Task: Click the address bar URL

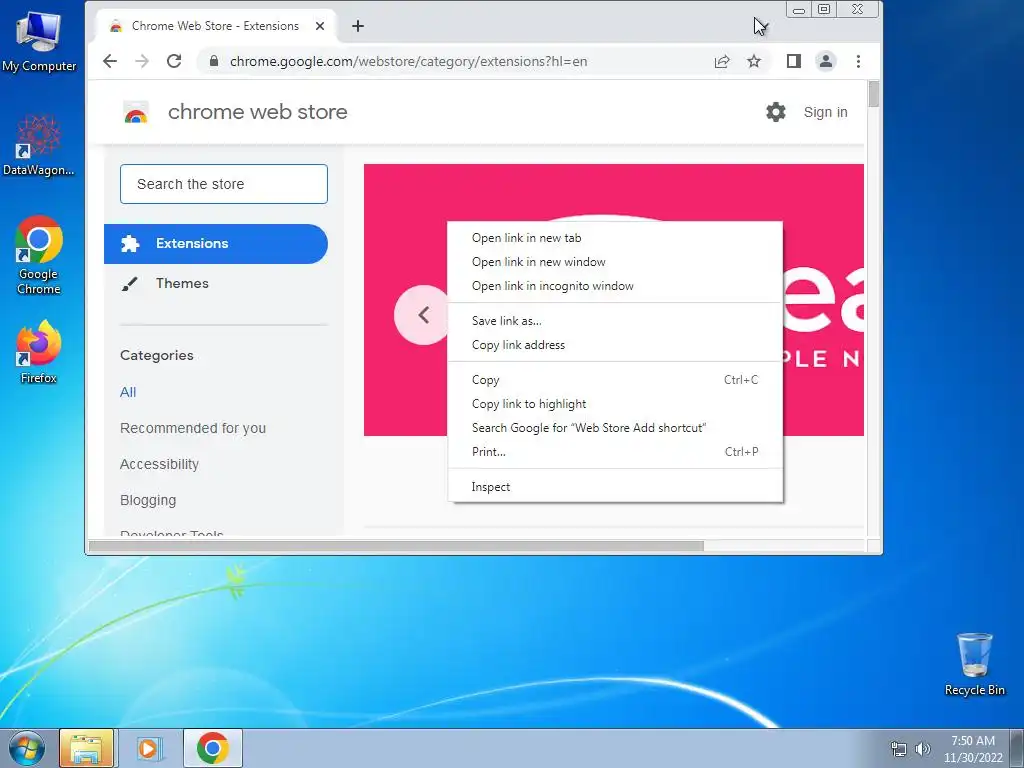Action: 408,61
